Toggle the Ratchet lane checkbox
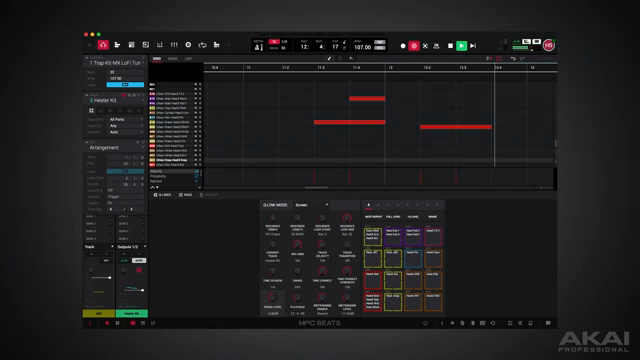The width and height of the screenshot is (640, 360). [x=197, y=181]
